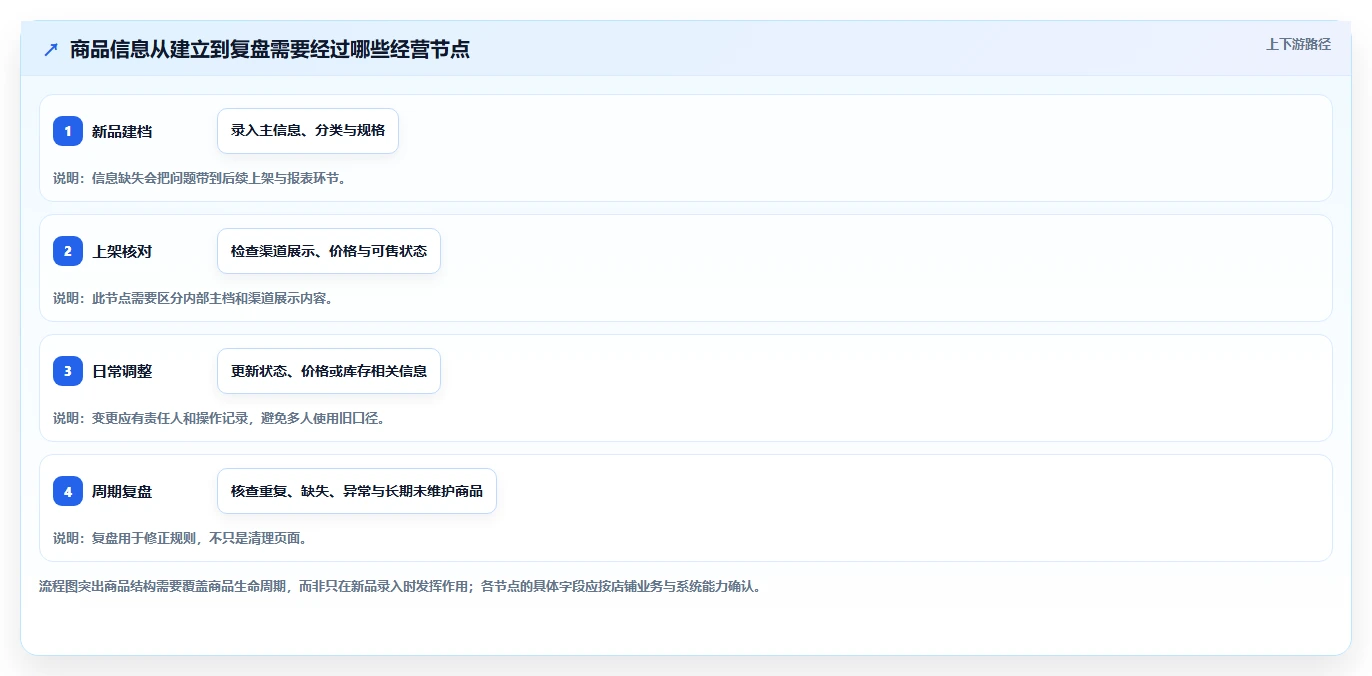This screenshot has height=676, width=1372.
Task: Click the 上架核对 step name
Action: (122, 251)
